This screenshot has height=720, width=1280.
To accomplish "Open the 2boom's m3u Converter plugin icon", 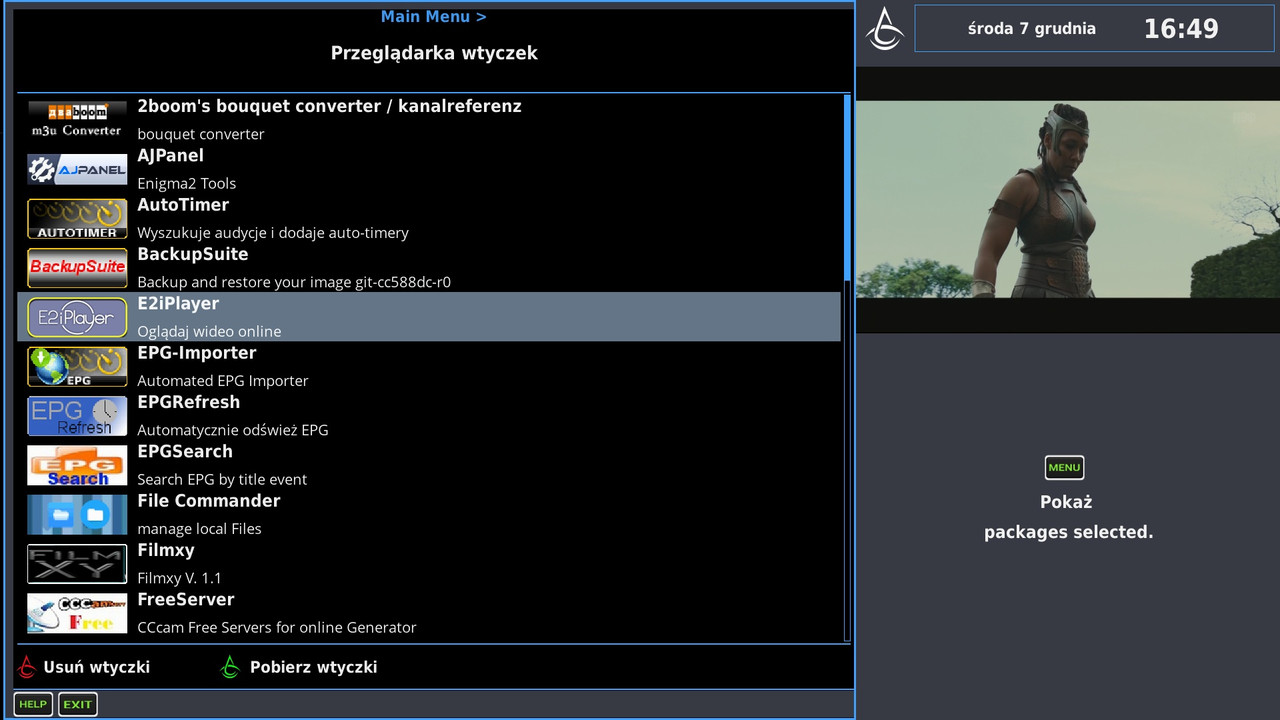I will tap(77, 120).
